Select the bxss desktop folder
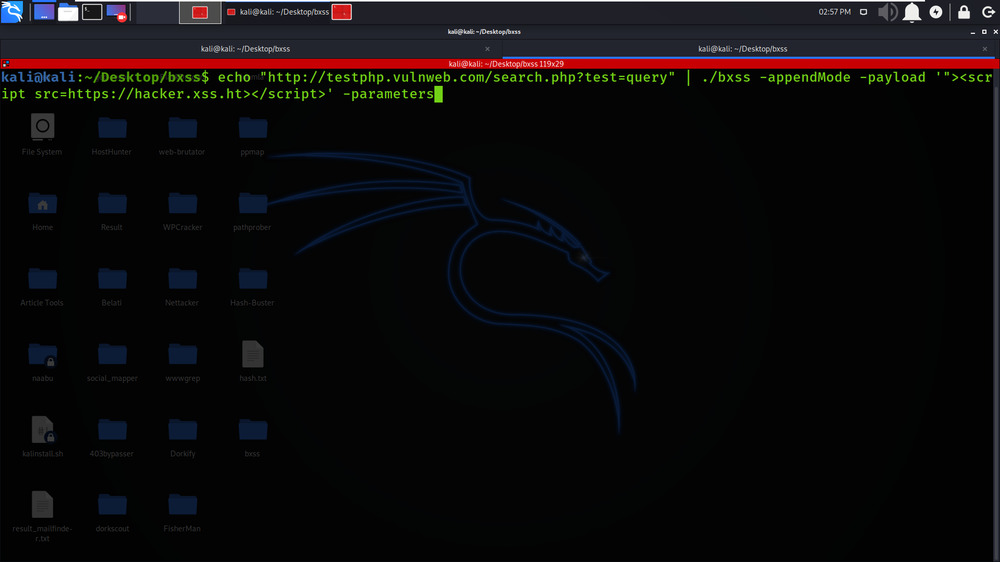 [x=253, y=436]
